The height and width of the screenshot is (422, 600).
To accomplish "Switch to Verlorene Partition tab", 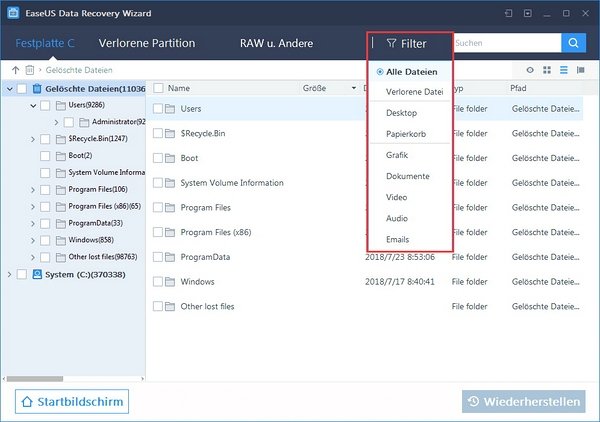I will pos(147,43).
